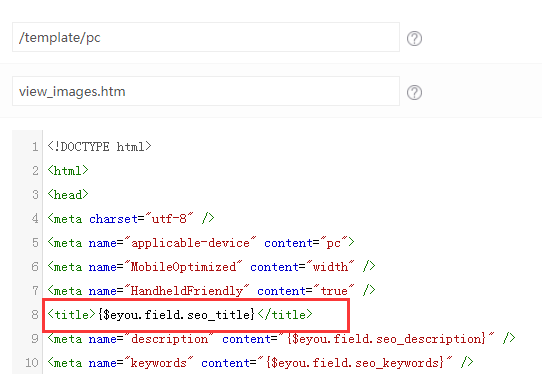Click {$eyou.field.seo_title} inside title tag
Image resolution: width=542 pixels, height=374 pixels.
(176, 315)
